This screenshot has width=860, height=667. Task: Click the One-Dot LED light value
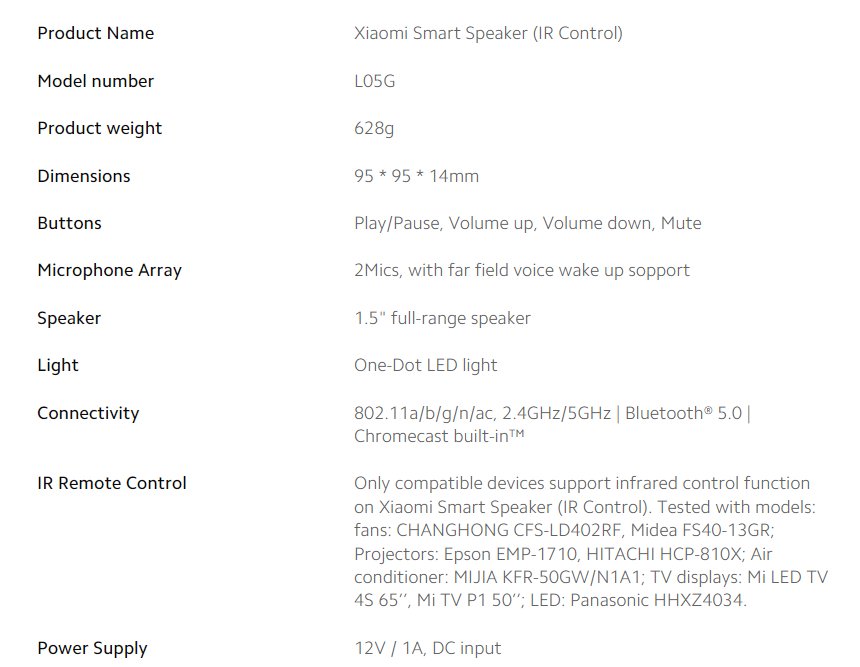click(426, 365)
